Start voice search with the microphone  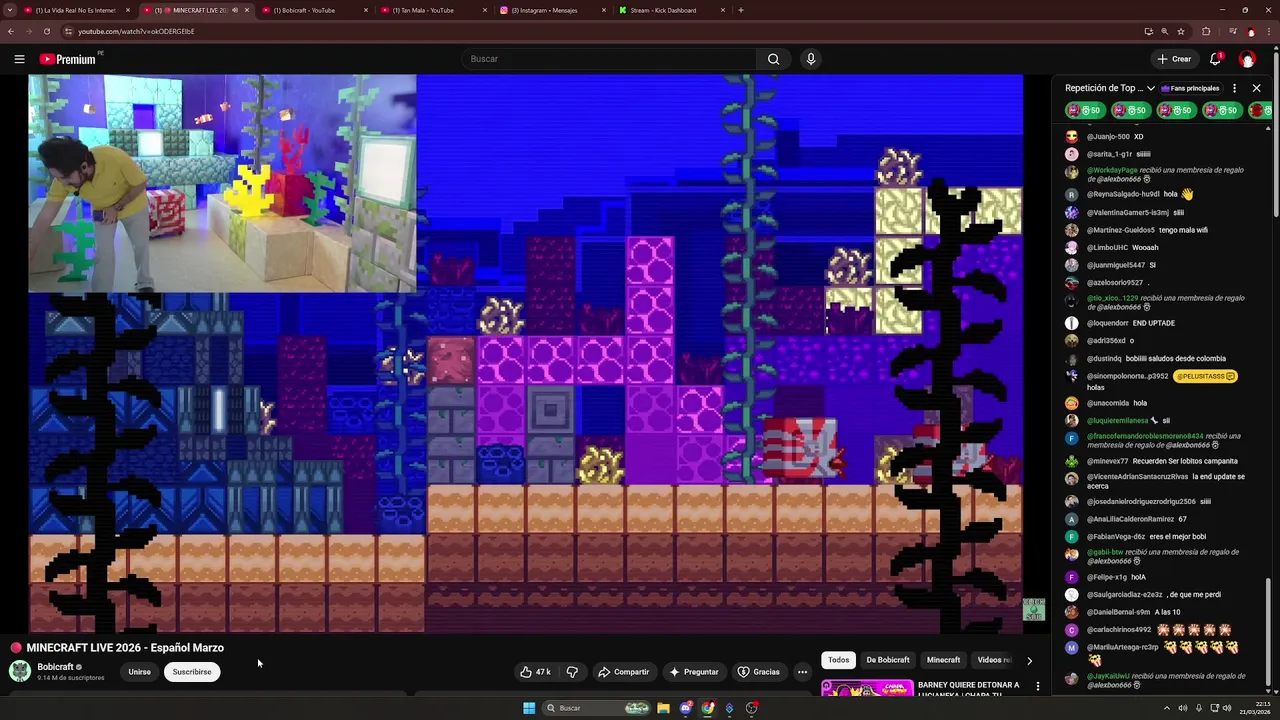811,59
